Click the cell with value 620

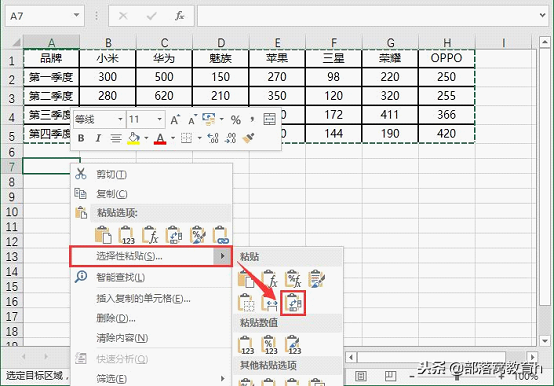pos(164,96)
